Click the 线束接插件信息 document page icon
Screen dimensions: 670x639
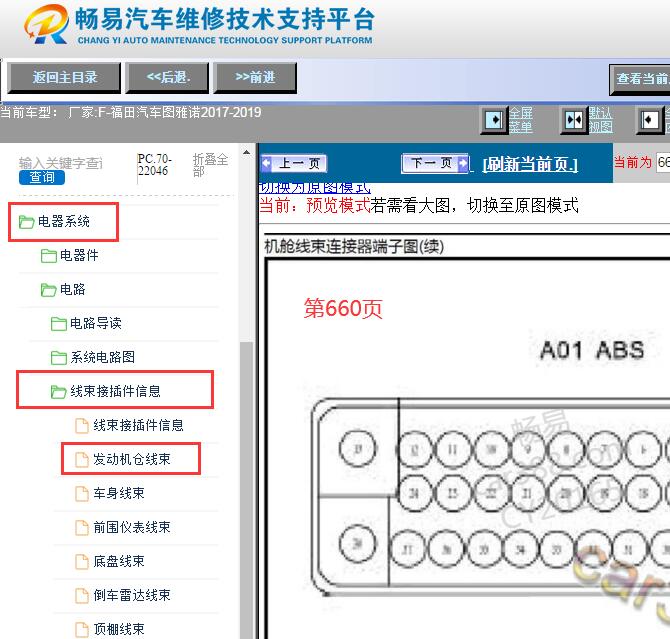pos(82,425)
